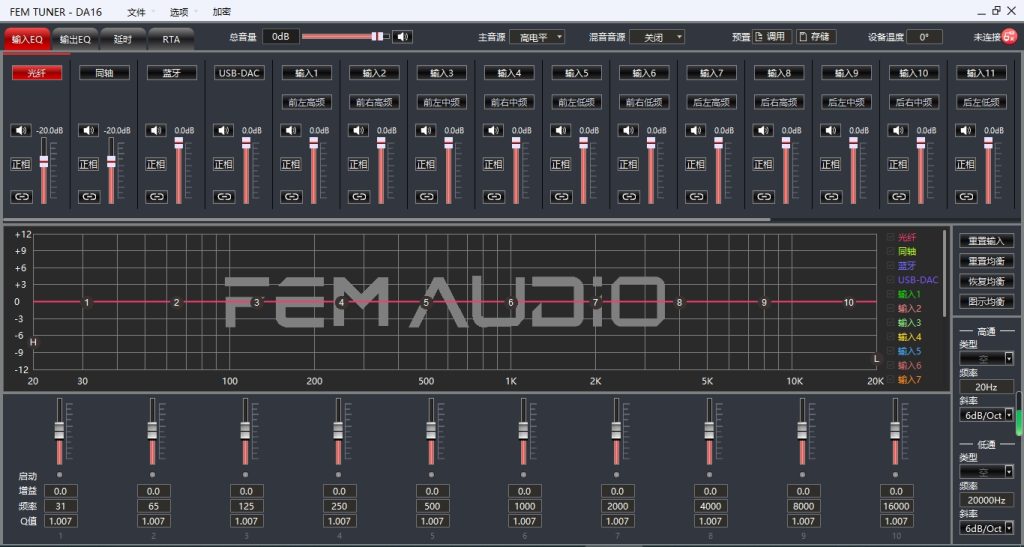
Task: Click the 1000 Hz band gain slider
Action: click(x=523, y=431)
